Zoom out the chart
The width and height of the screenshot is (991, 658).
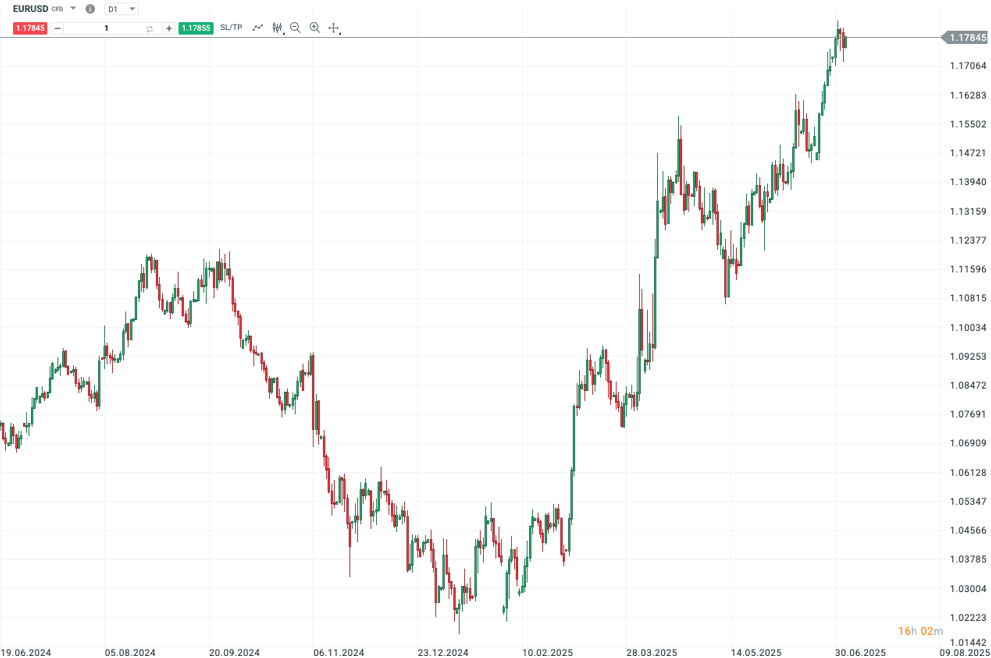tap(296, 28)
